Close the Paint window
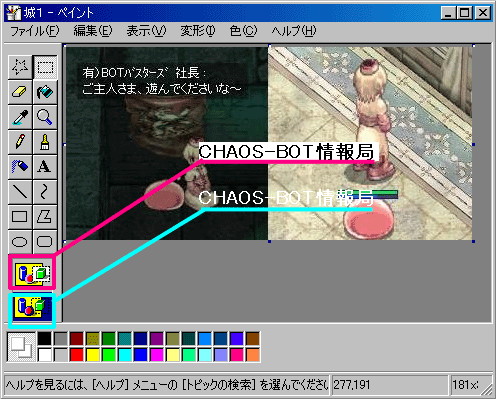Screen dimensions: 496x399 (x=483, y=13)
